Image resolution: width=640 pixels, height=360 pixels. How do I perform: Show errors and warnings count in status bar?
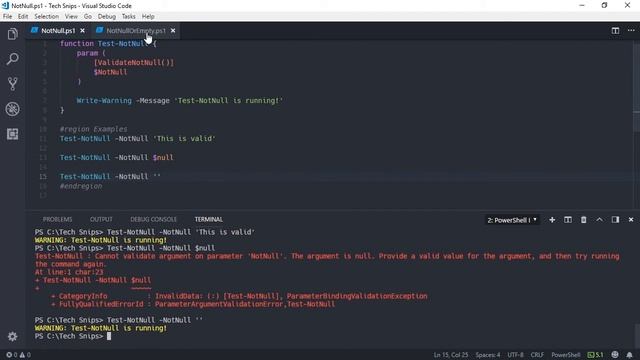18,355
